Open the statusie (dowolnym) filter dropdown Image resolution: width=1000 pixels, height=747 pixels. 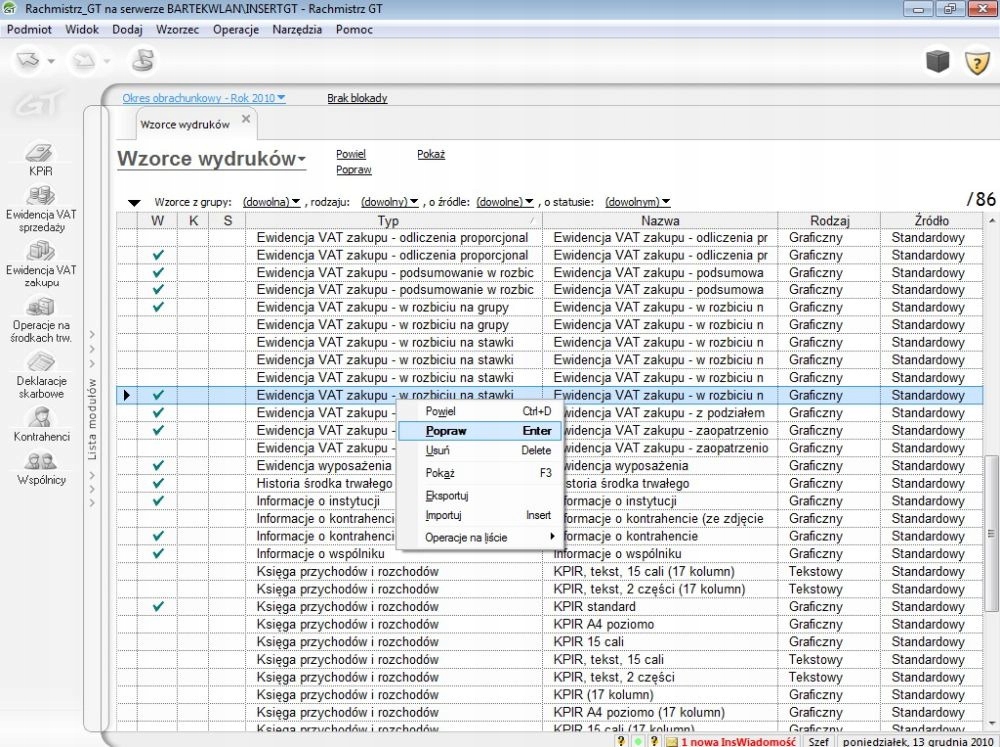[x=637, y=202]
